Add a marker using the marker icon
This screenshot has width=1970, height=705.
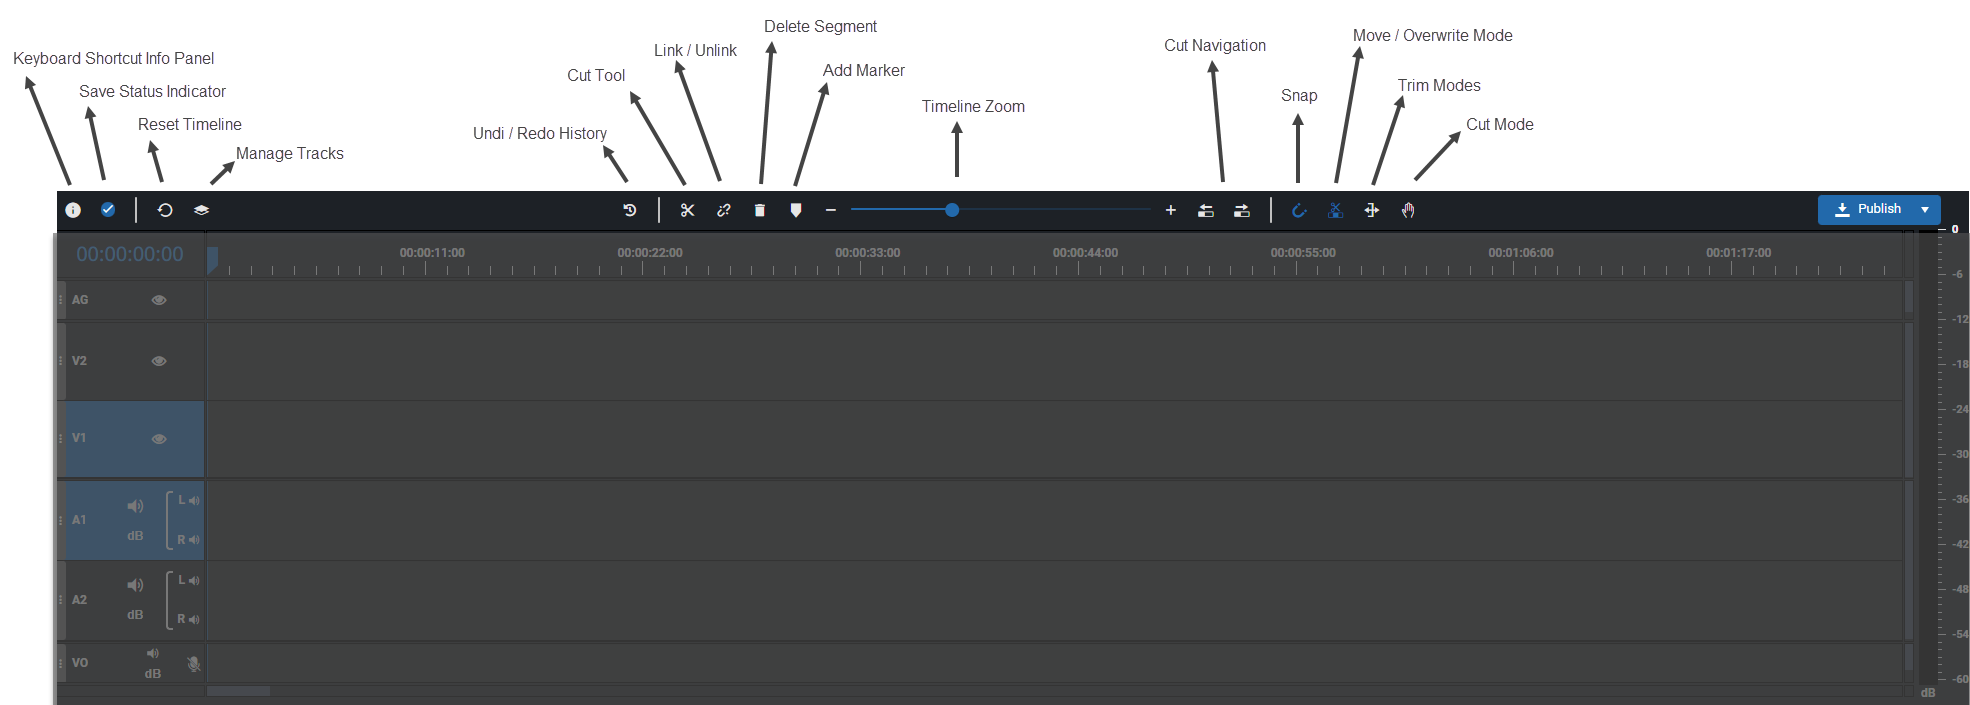796,210
